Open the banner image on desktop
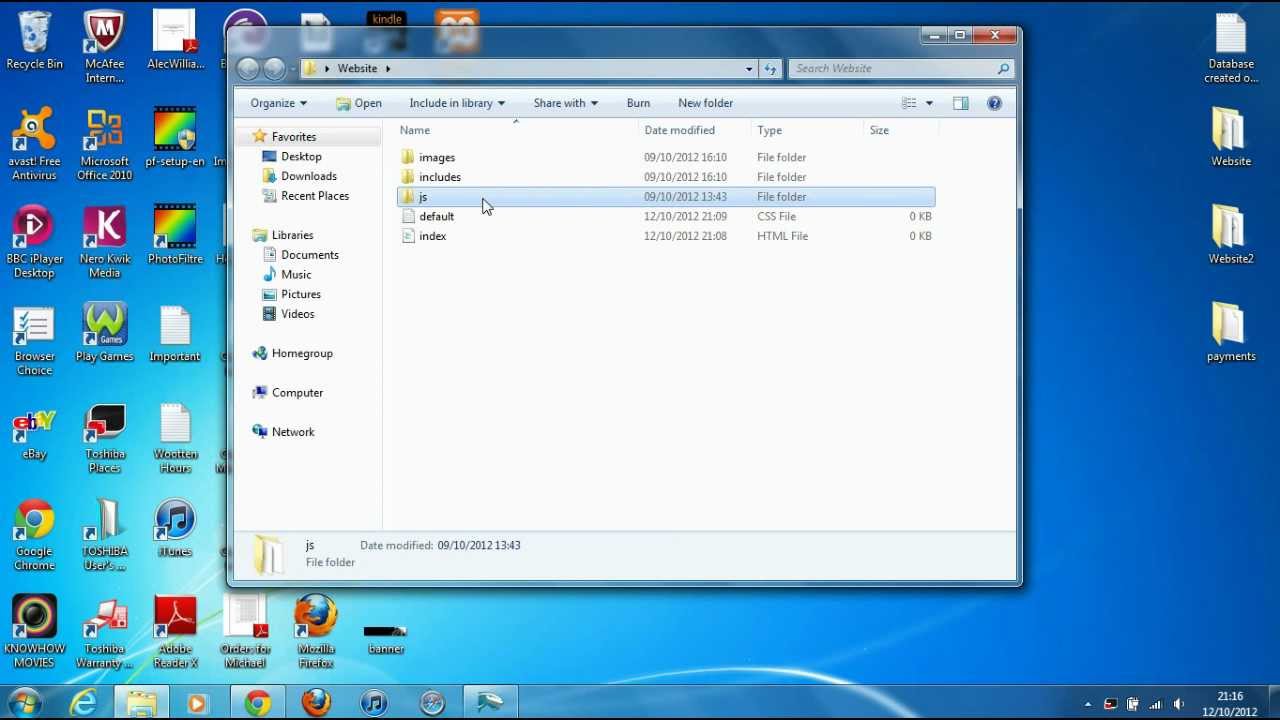 tap(386, 638)
